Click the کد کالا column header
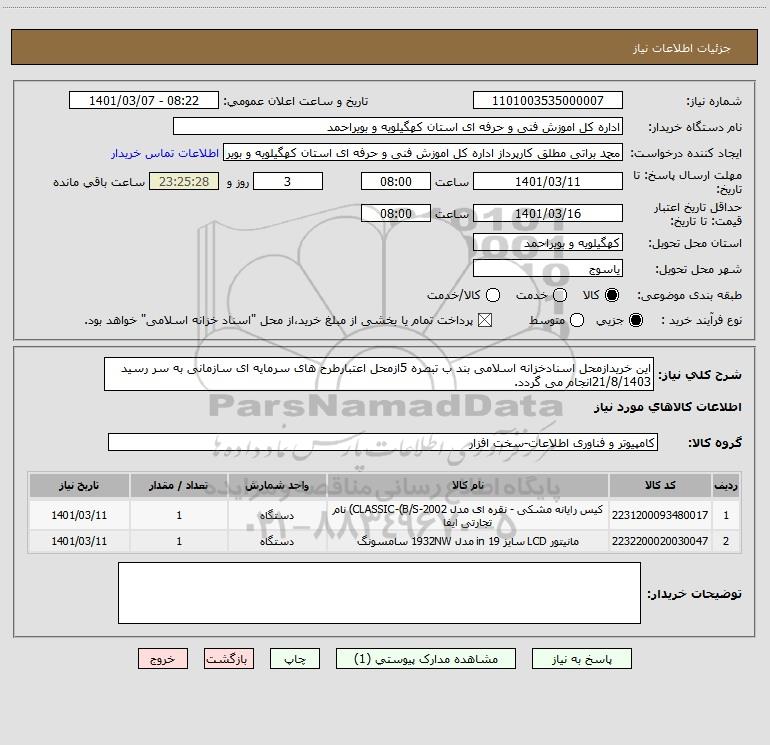770x745 pixels. point(660,486)
